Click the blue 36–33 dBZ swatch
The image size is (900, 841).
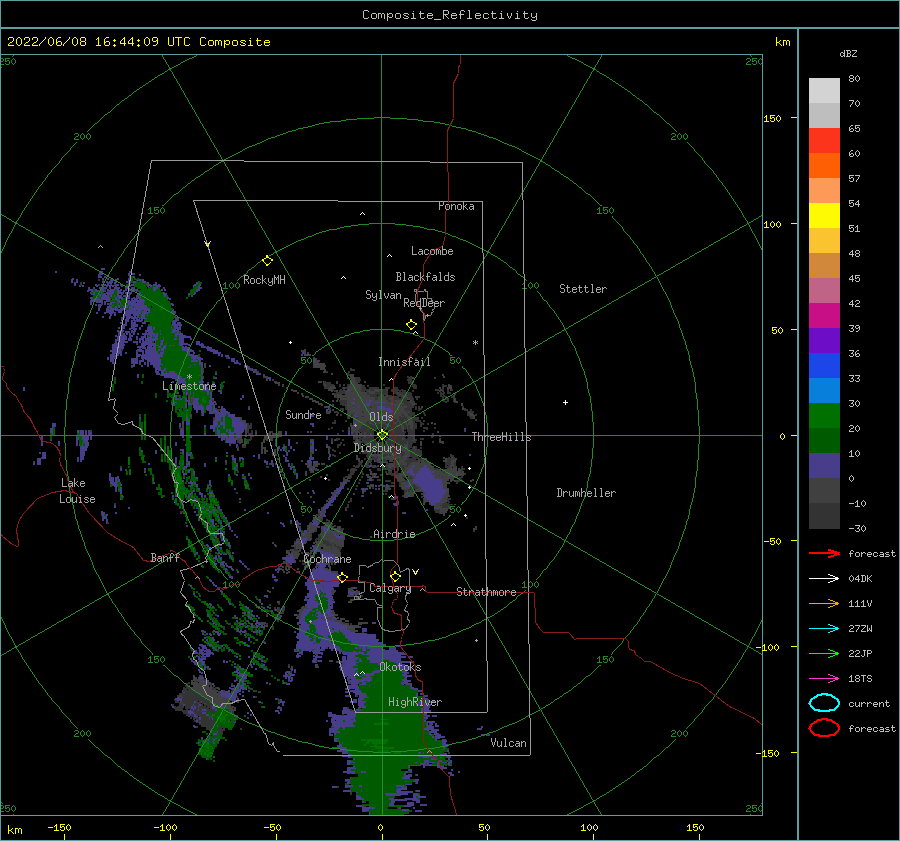click(x=824, y=365)
